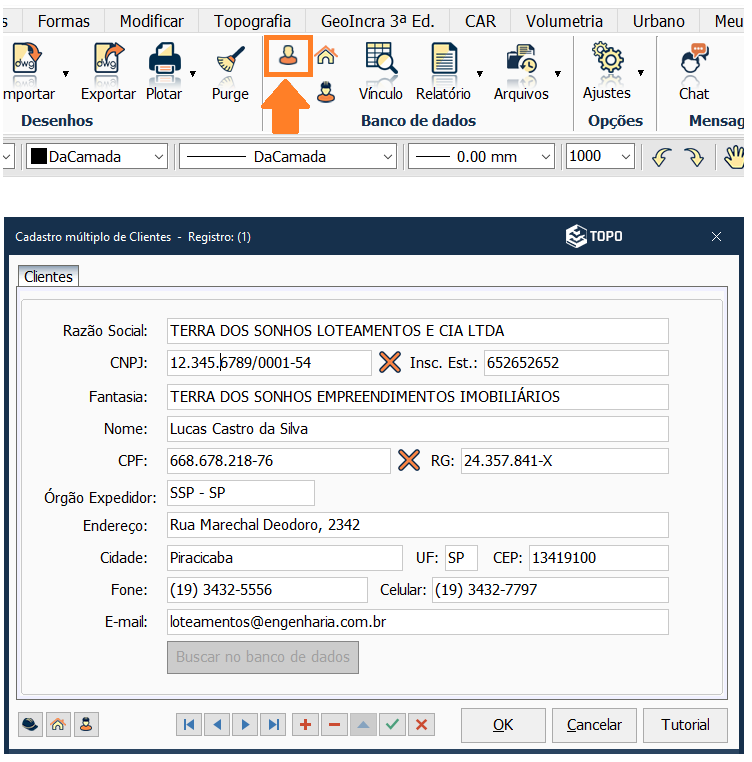752x762 pixels.
Task: Switch to the Volumetria ribbon tab
Action: (x=564, y=21)
